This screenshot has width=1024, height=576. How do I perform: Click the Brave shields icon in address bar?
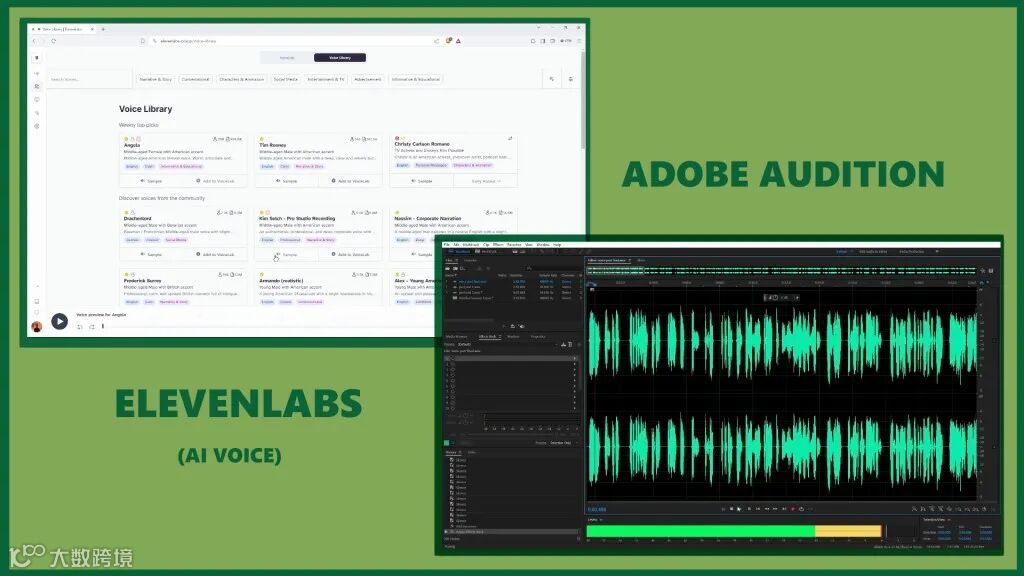click(449, 40)
